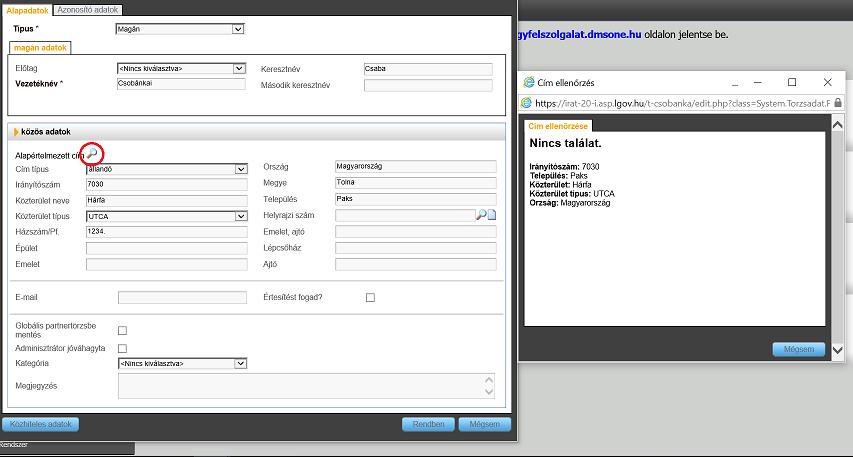Viewport: 853px width, 457px height.
Task: Check the Értesítést fogad? checkbox
Action: [370, 298]
